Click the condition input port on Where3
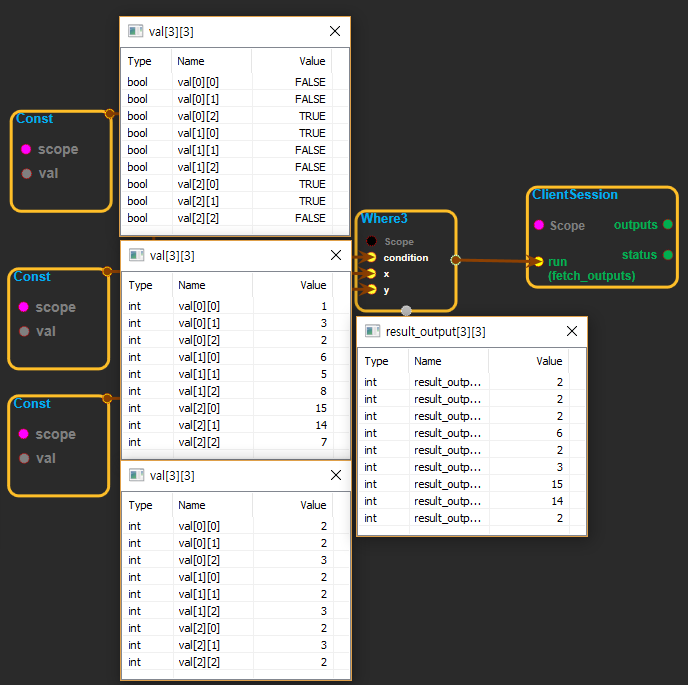688x685 pixels. click(x=371, y=257)
